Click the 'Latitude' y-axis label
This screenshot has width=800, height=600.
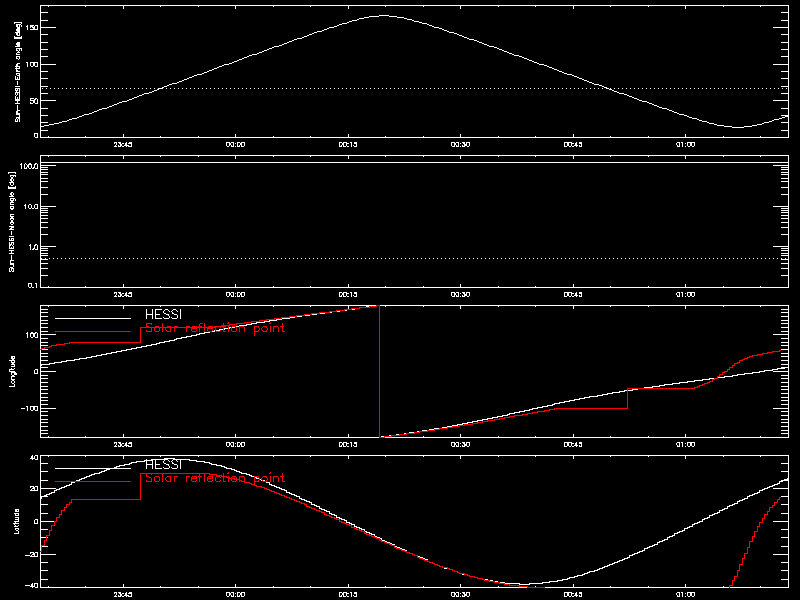tap(17, 521)
